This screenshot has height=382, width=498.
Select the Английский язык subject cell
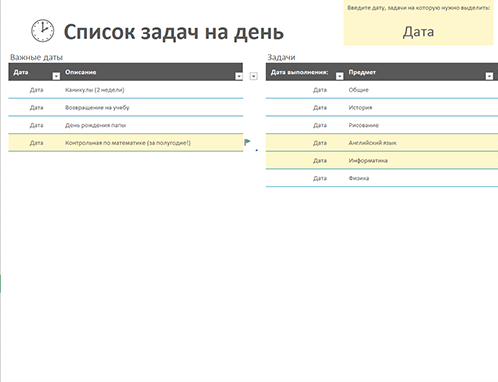[x=373, y=143]
